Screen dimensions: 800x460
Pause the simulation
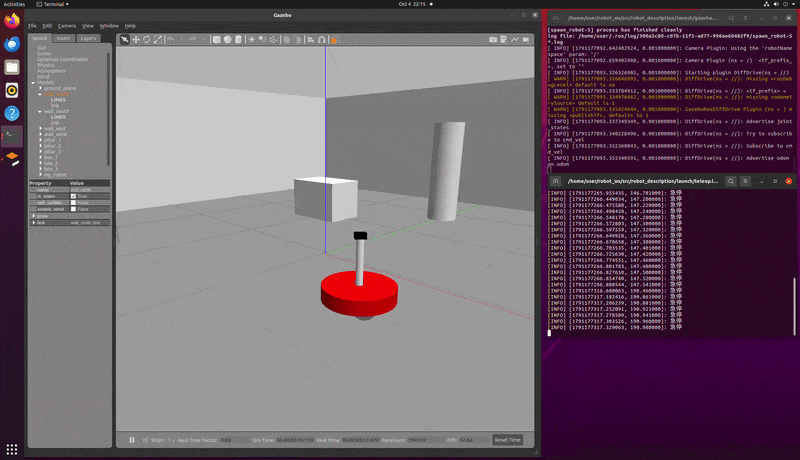coord(132,440)
